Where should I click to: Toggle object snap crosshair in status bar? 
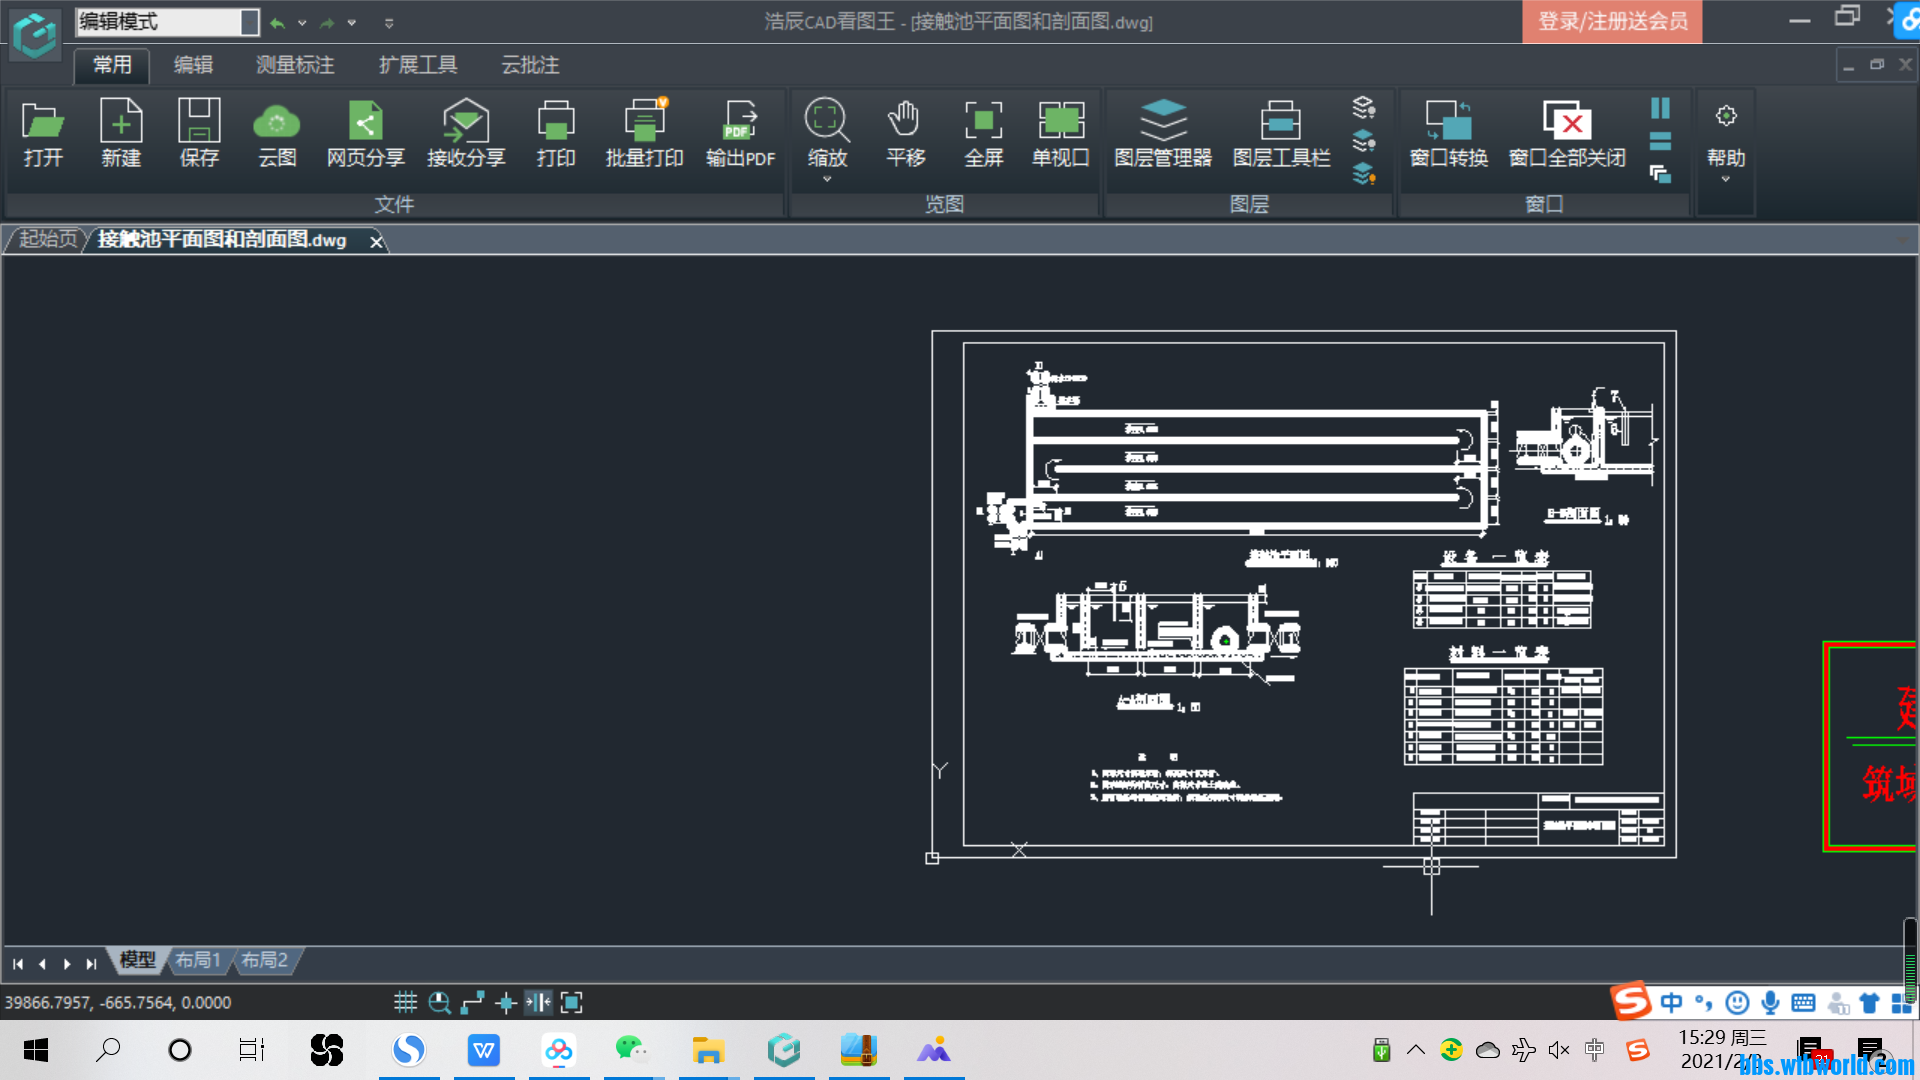(506, 1002)
